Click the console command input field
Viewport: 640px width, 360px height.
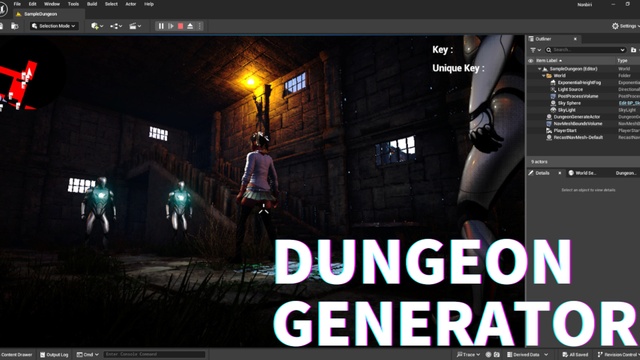(x=154, y=354)
